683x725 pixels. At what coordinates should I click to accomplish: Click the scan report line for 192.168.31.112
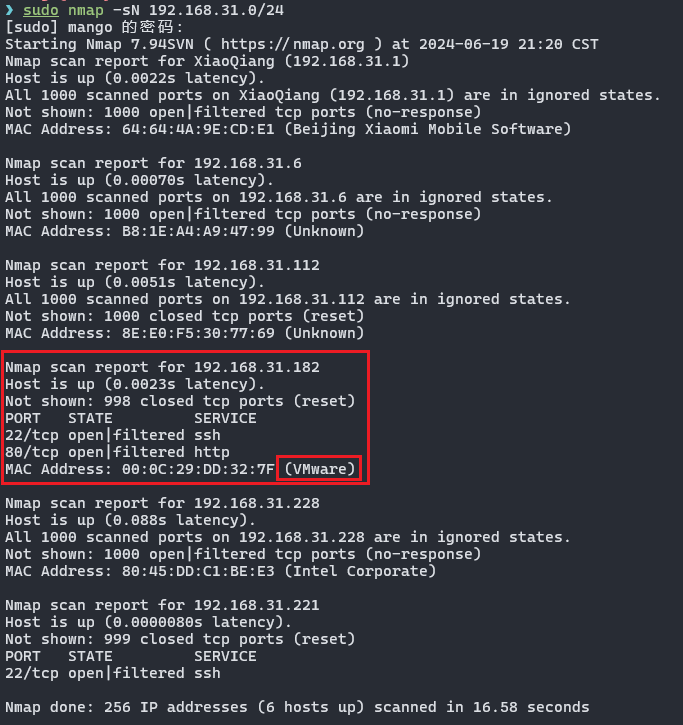point(162,265)
